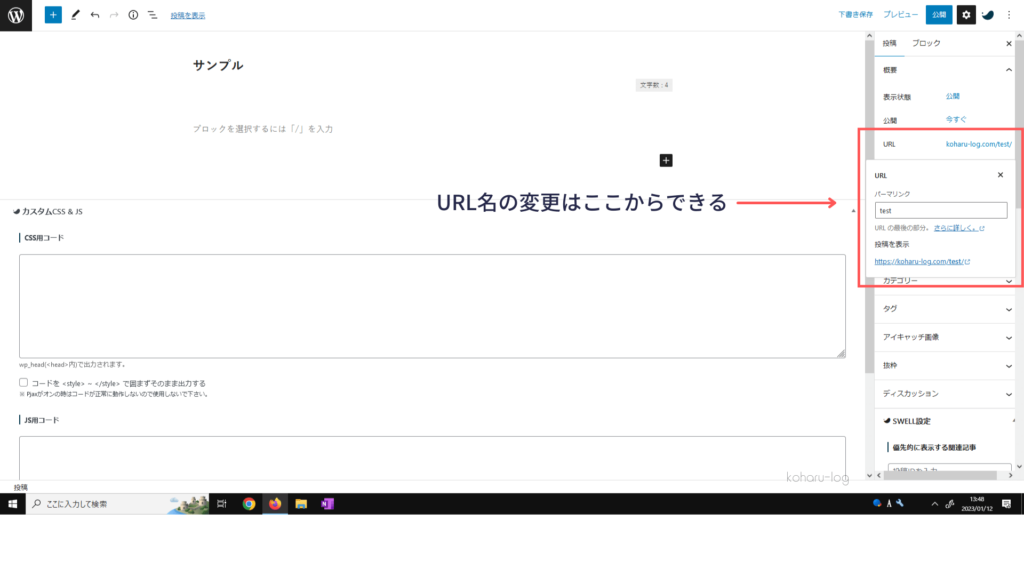Add a block with the black plus button
This screenshot has width=1024, height=576.
pyautogui.click(x=665, y=161)
